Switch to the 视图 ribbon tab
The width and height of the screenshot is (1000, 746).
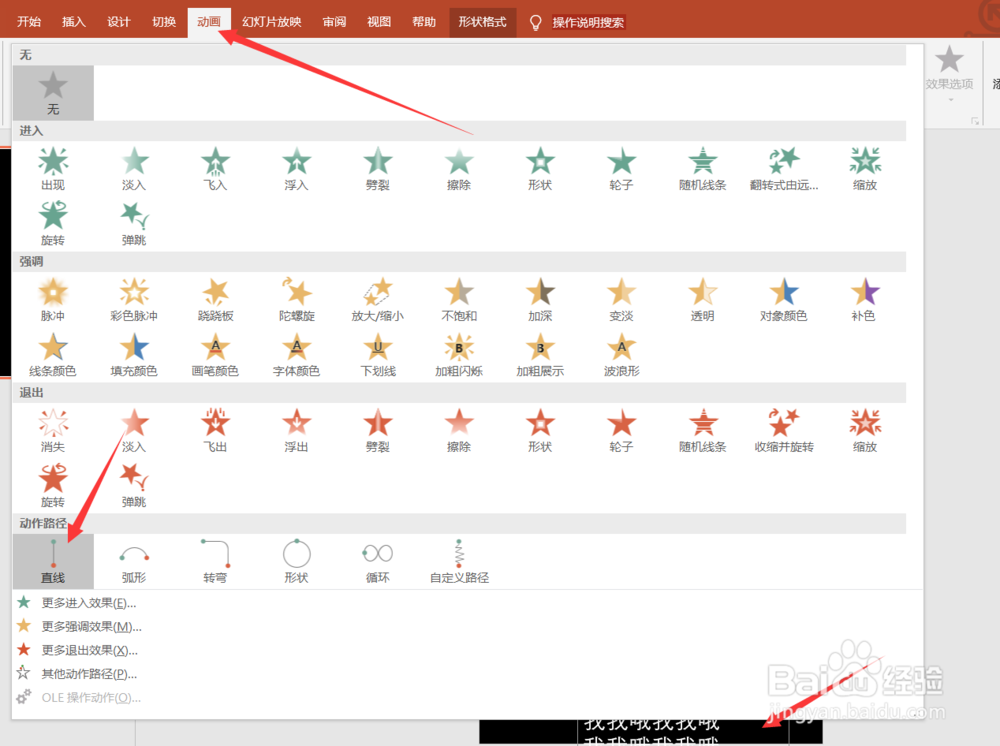379,22
